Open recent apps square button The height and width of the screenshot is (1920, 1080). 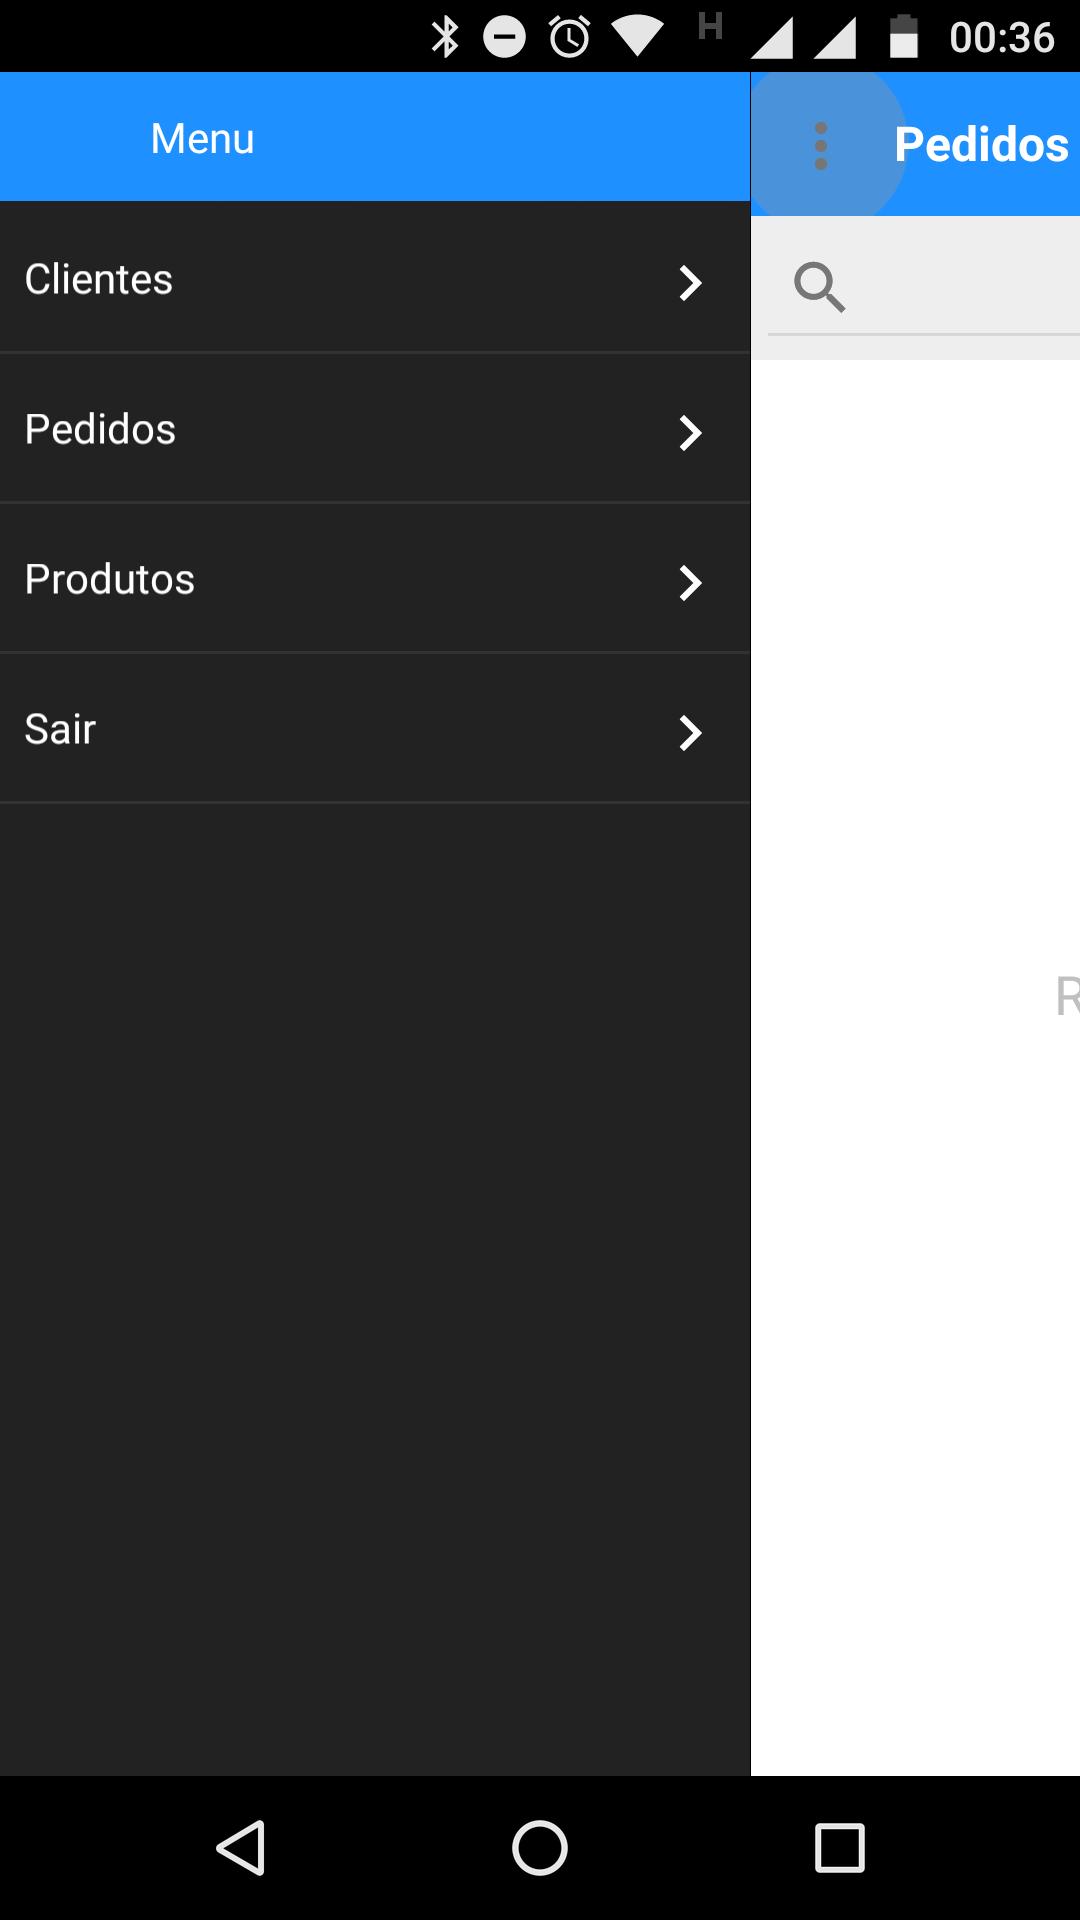pyautogui.click(x=839, y=1847)
